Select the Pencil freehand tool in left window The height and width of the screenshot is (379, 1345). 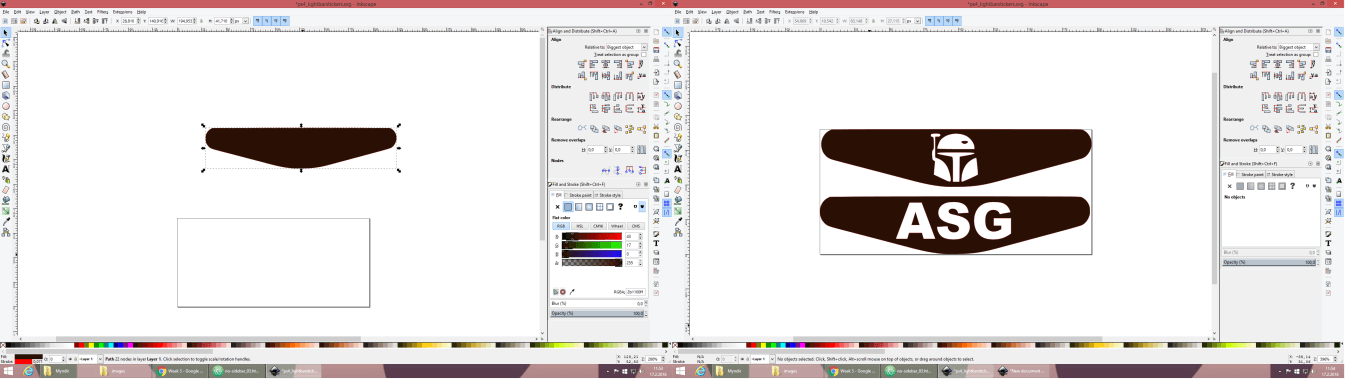(6, 137)
